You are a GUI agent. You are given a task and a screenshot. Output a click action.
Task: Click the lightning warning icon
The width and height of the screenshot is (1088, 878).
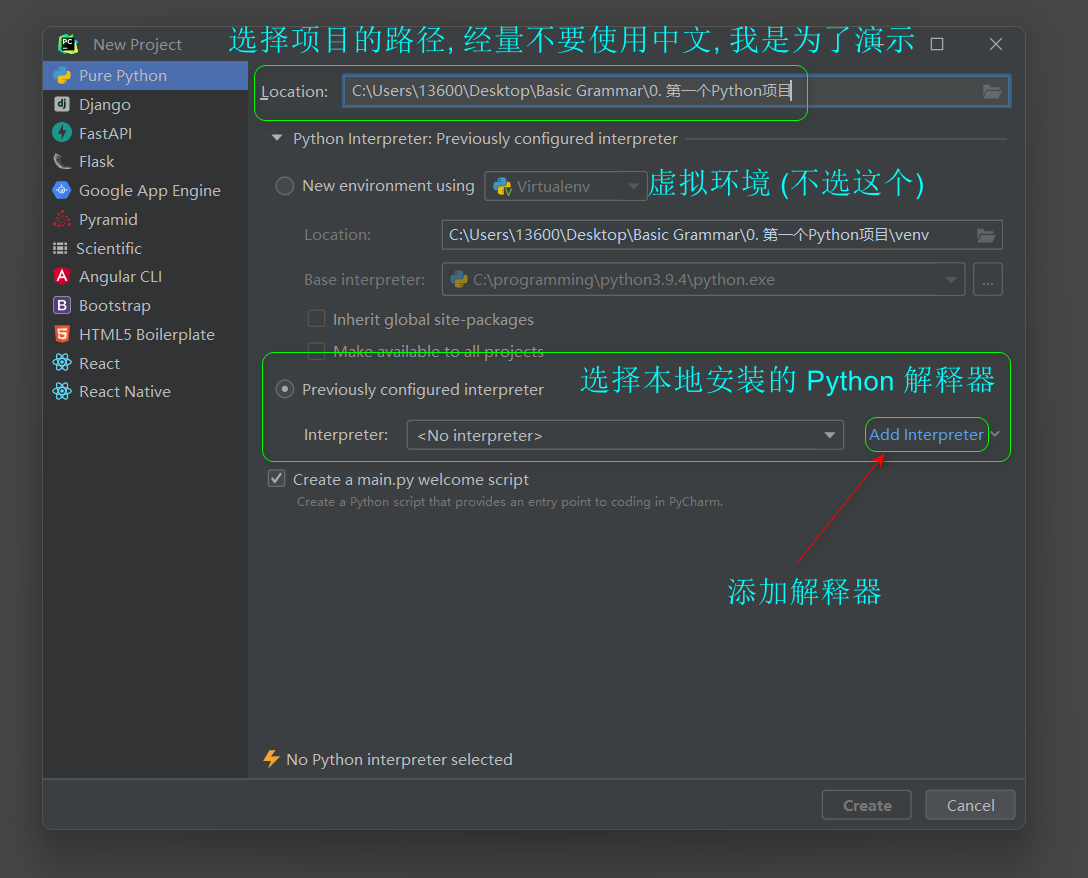pos(271,759)
